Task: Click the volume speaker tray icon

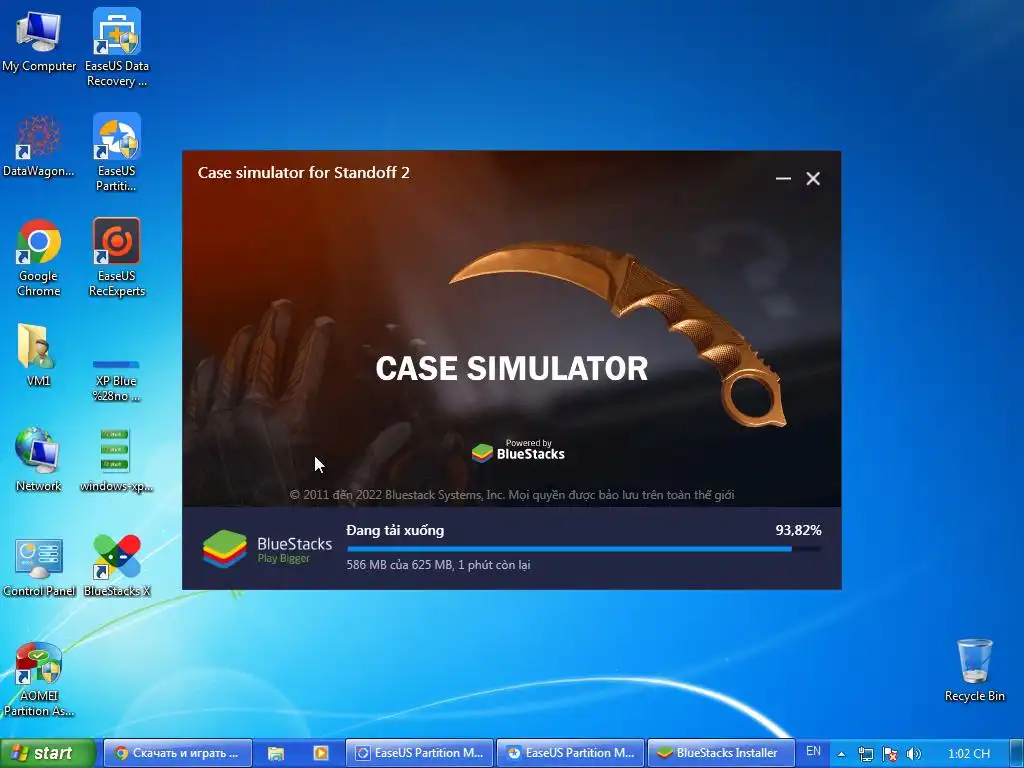Action: click(x=914, y=754)
